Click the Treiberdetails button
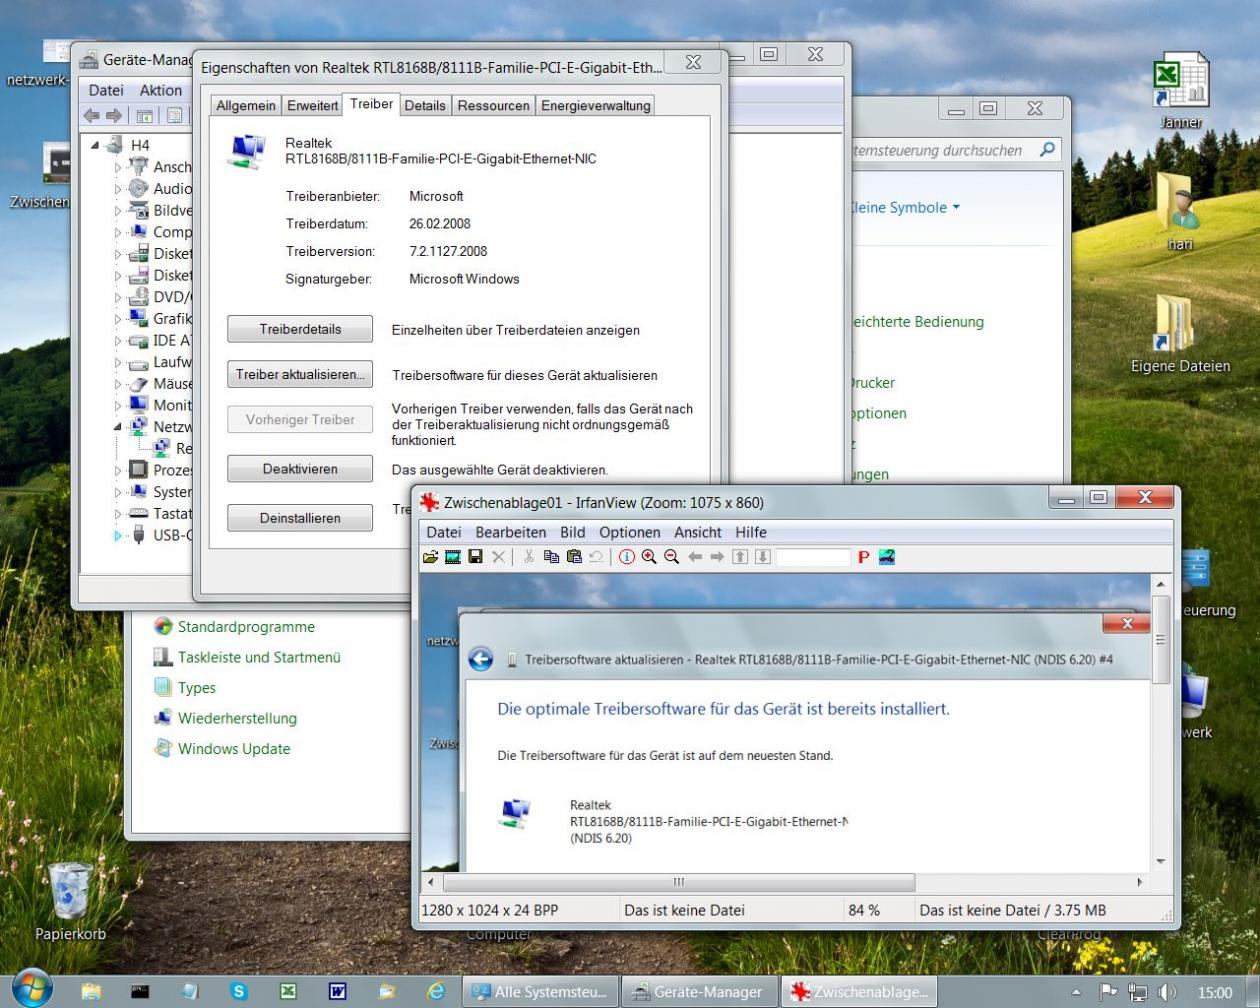 click(300, 329)
